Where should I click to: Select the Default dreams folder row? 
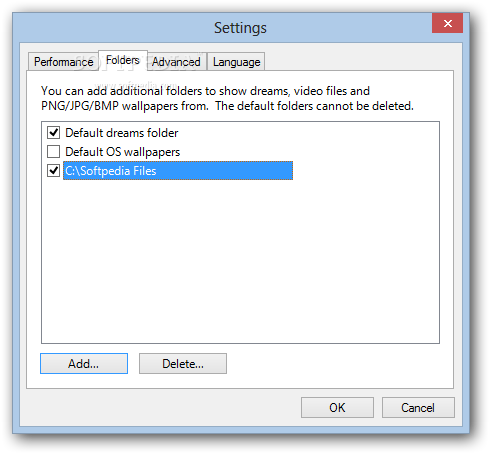pos(122,133)
